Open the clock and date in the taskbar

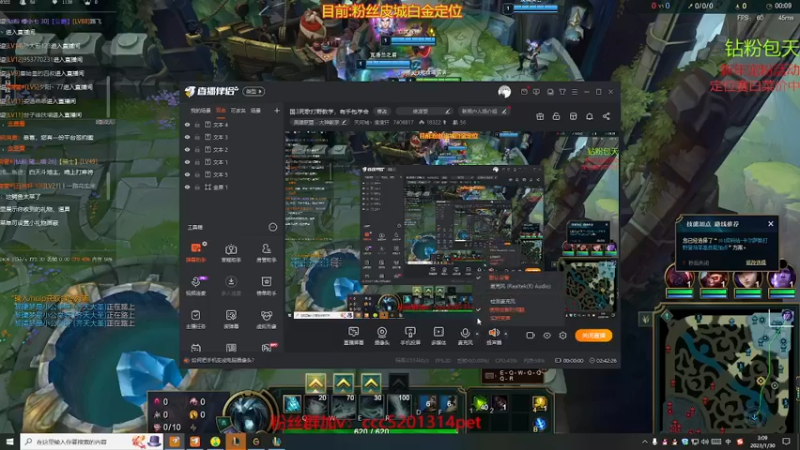point(762,442)
